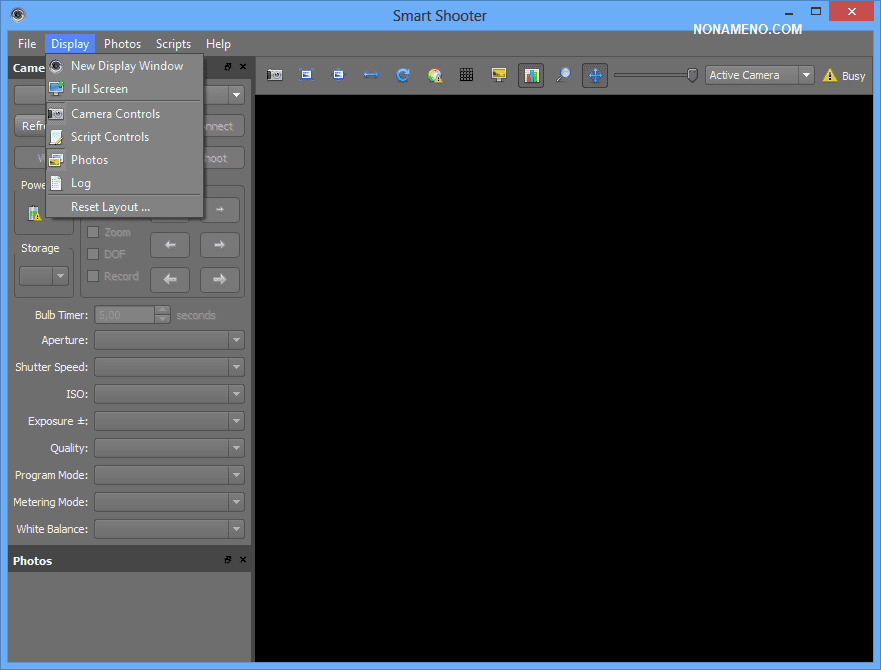Click the grid overlay icon in toolbar
Image resolution: width=881 pixels, height=670 pixels.
tap(466, 75)
